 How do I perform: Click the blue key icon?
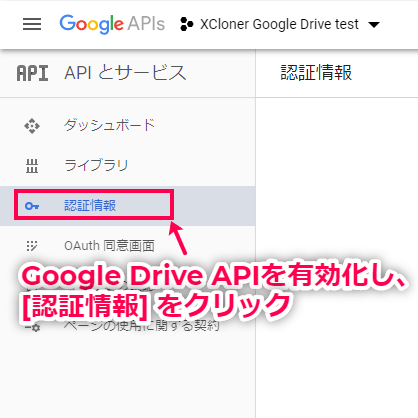pyautogui.click(x=32, y=206)
